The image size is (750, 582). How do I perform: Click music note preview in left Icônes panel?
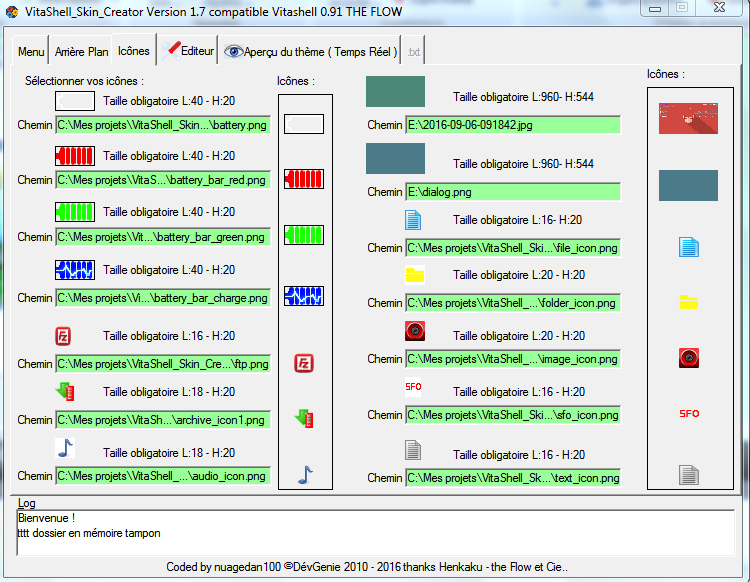305,475
